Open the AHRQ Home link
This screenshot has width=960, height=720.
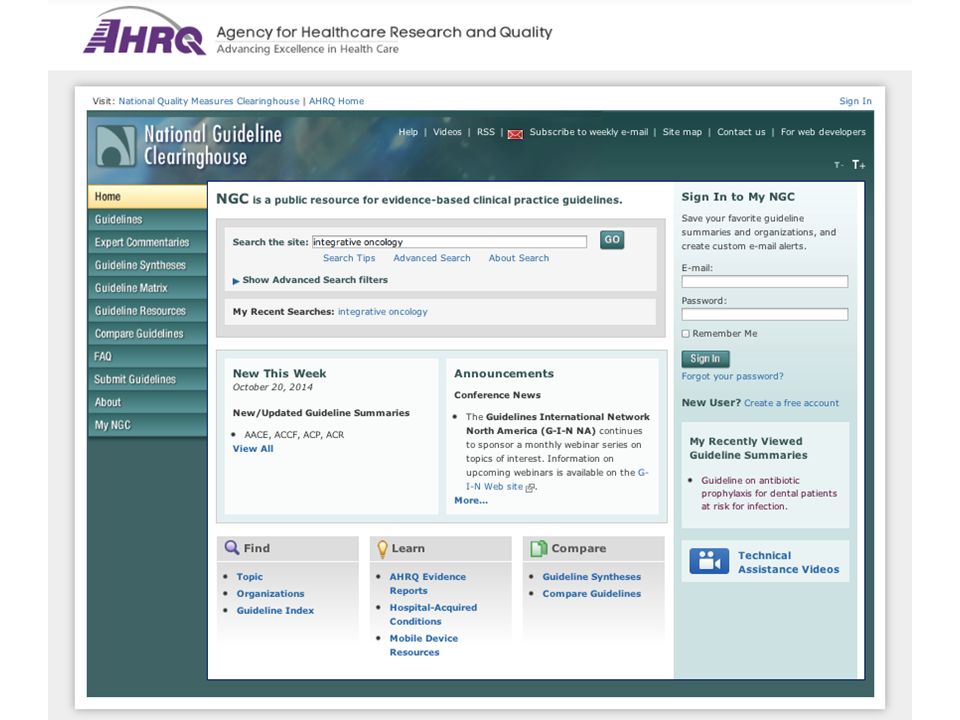(x=336, y=101)
